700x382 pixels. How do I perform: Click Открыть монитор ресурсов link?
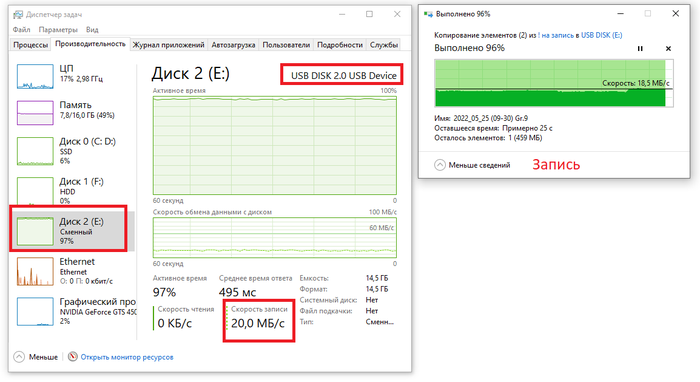(x=127, y=357)
